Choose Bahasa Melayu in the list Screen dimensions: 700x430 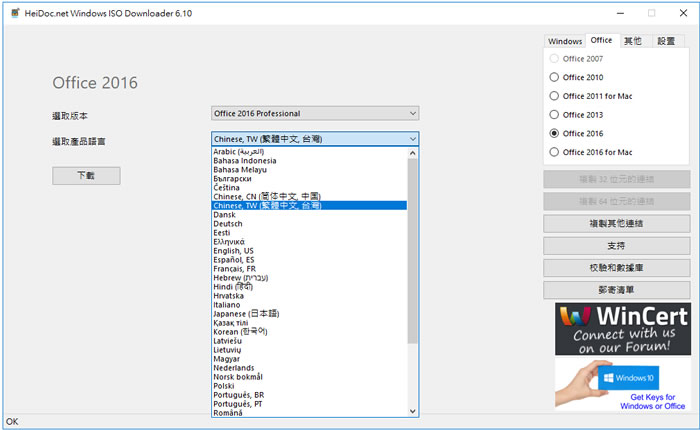tap(309, 170)
